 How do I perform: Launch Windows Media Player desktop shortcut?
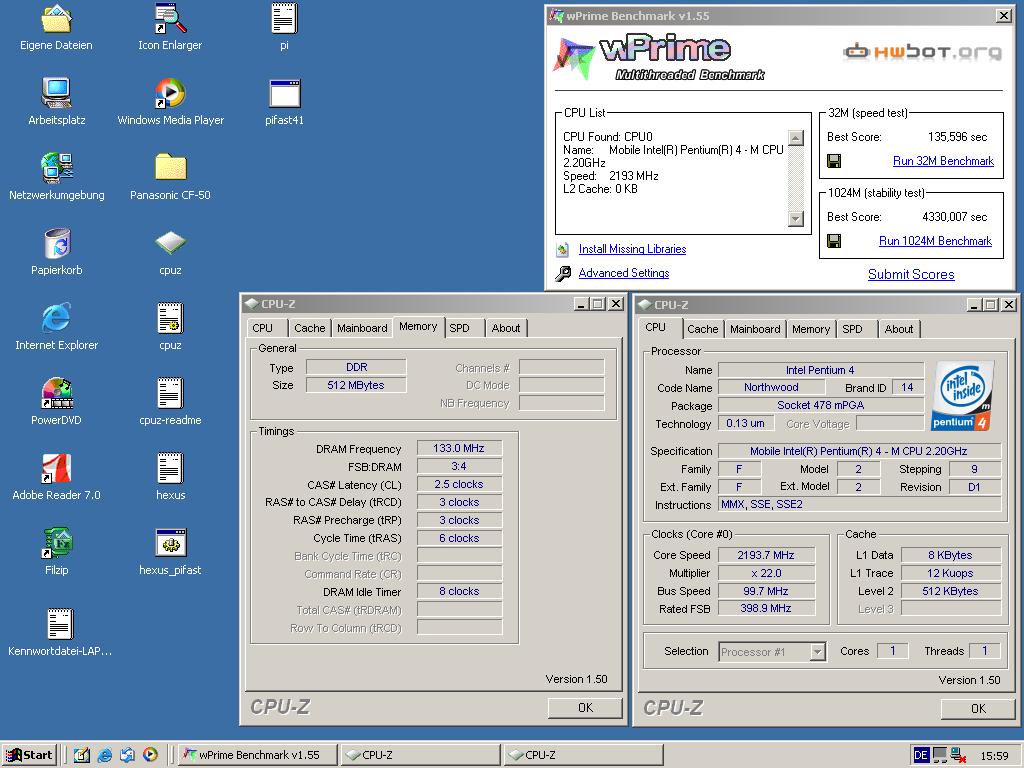[x=170, y=93]
